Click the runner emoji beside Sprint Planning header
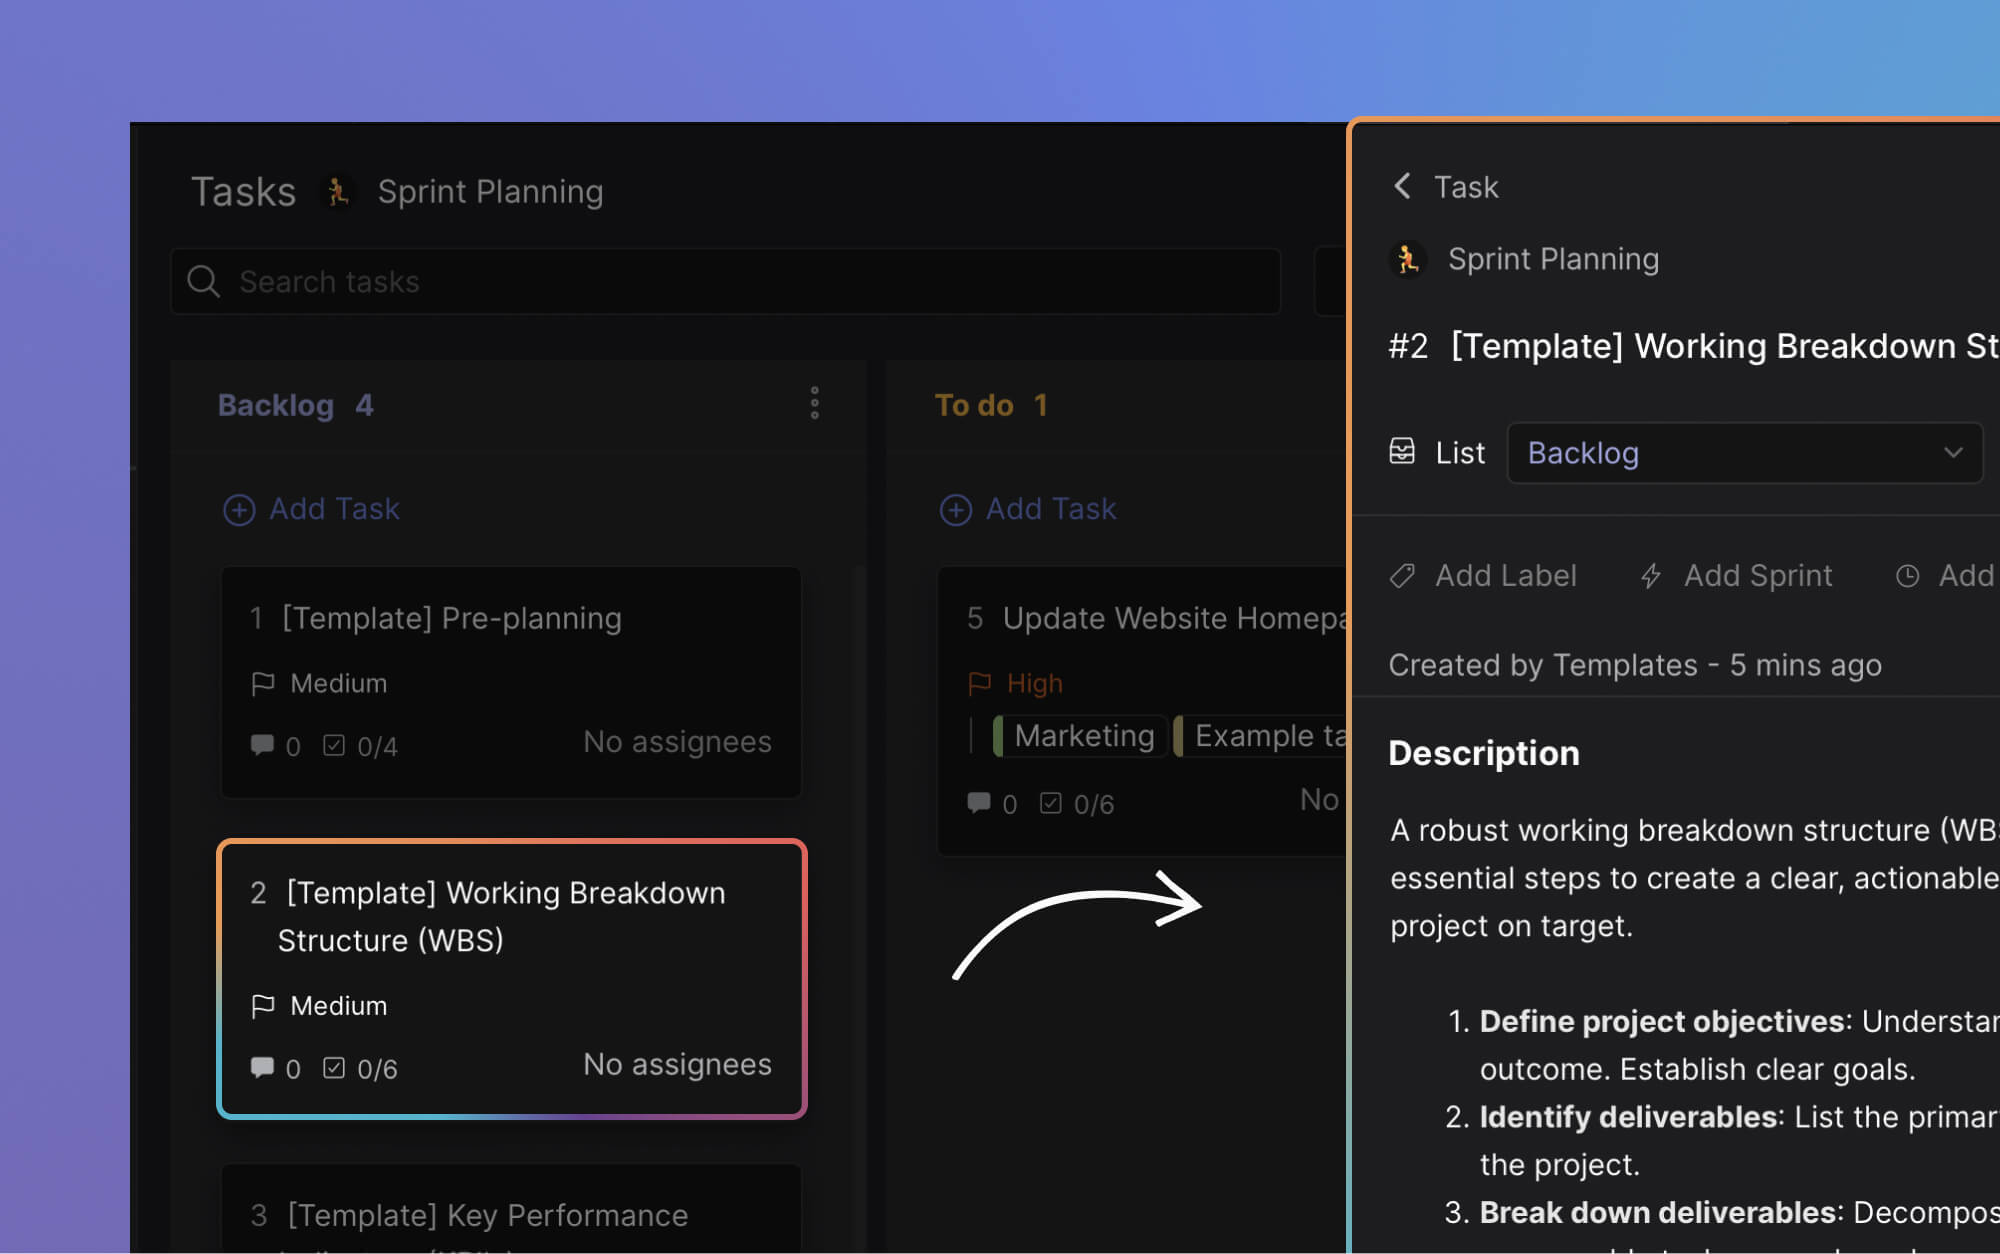This screenshot has width=2000, height=1254. click(338, 192)
